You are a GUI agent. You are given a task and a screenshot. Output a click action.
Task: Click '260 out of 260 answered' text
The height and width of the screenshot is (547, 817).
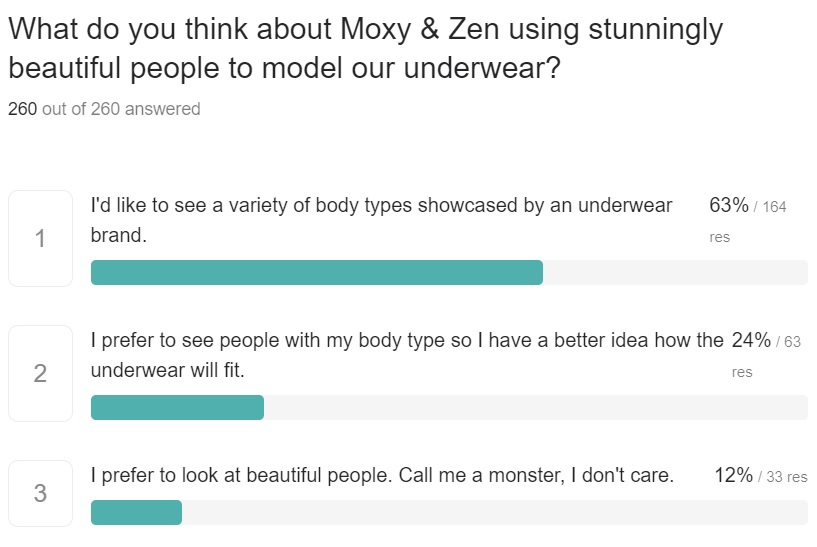tap(104, 109)
